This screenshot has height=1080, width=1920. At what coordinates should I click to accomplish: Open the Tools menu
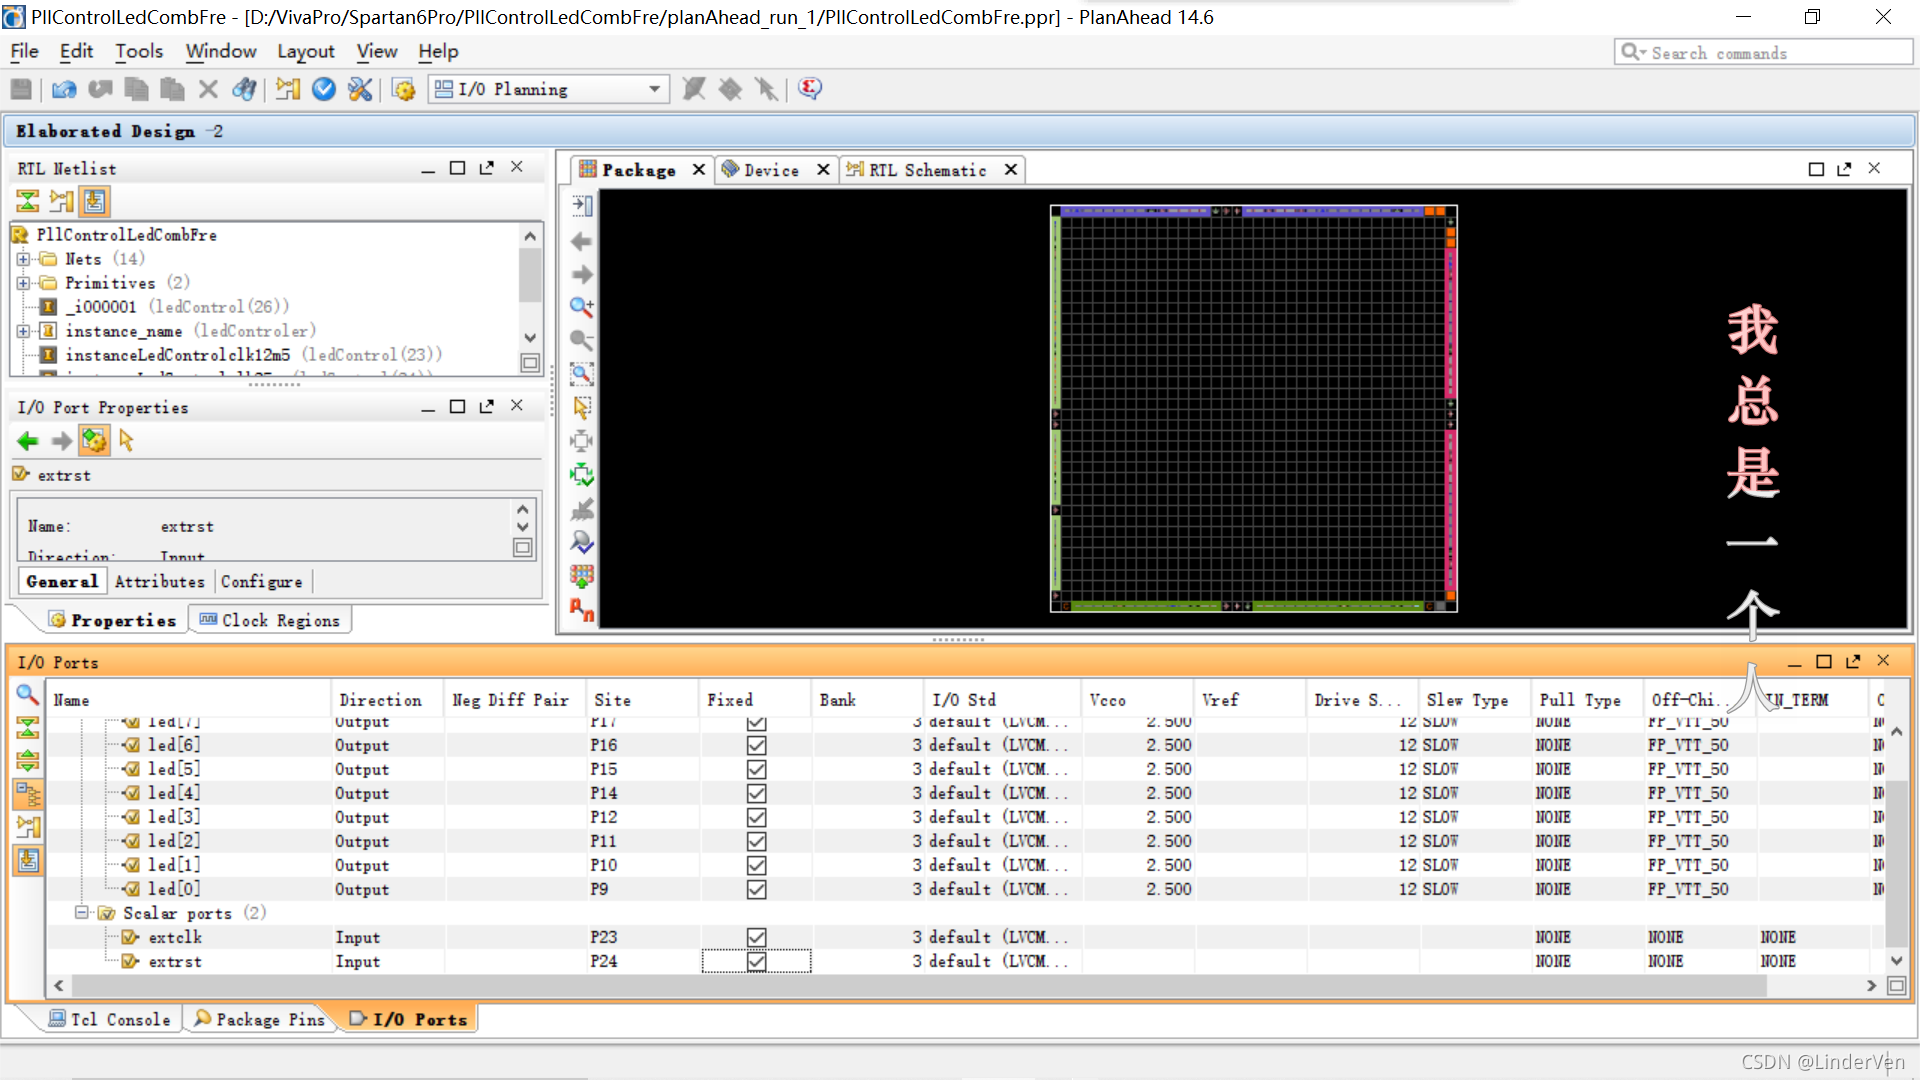(138, 51)
